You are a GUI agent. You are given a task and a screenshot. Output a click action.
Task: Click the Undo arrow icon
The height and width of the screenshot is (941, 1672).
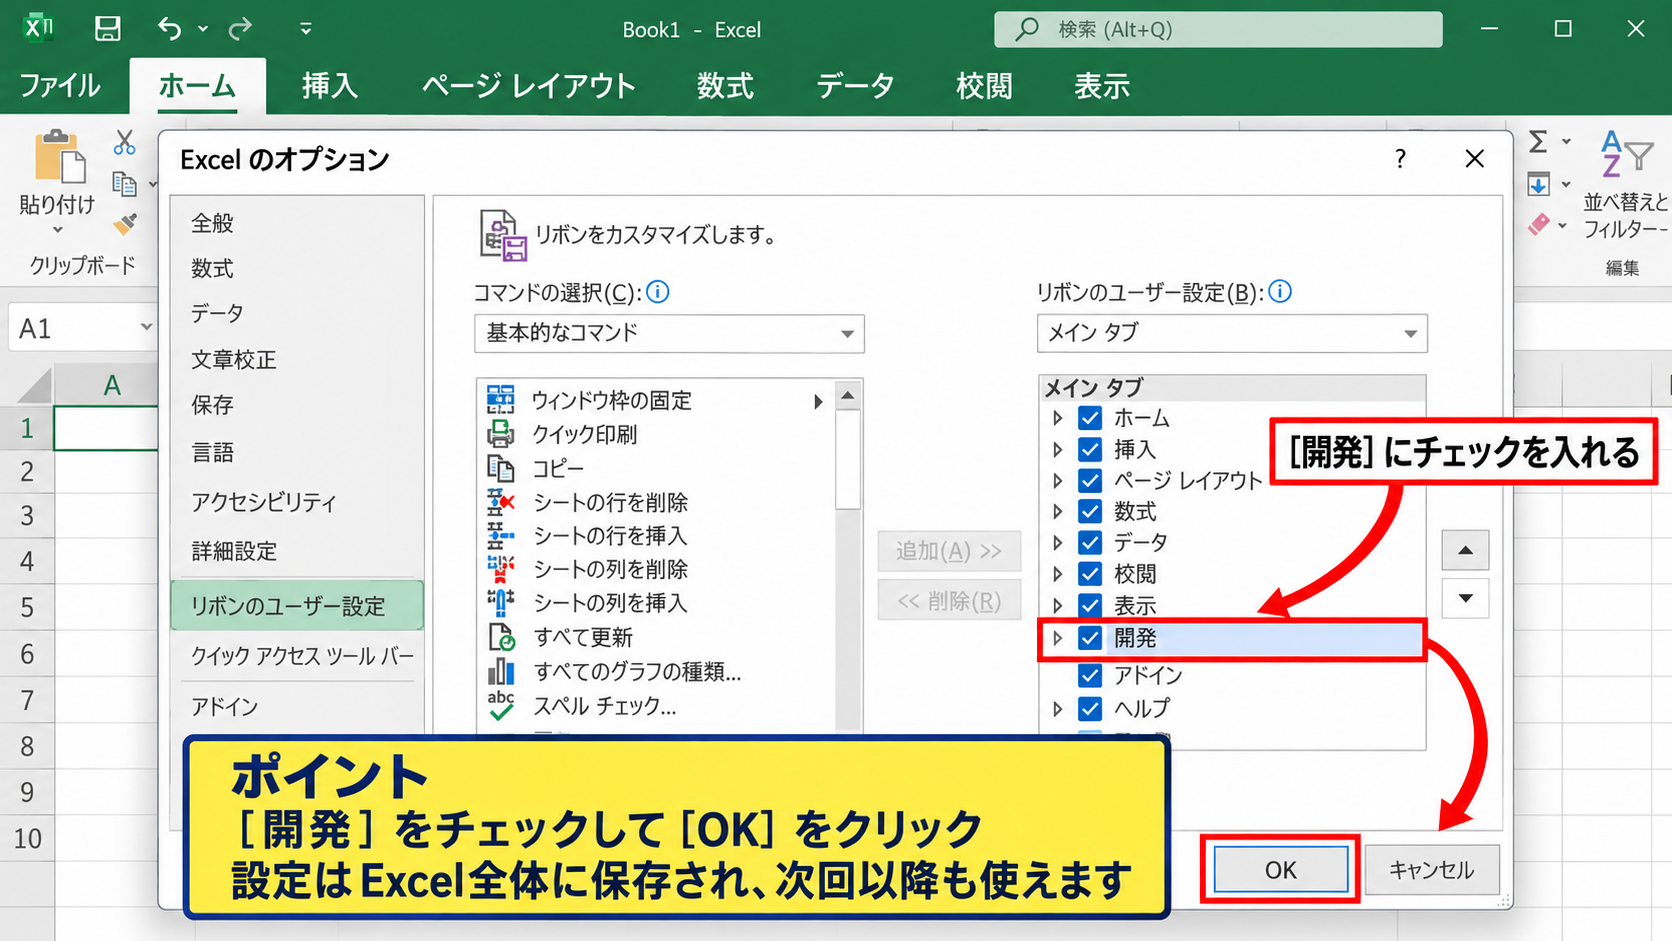click(x=170, y=29)
